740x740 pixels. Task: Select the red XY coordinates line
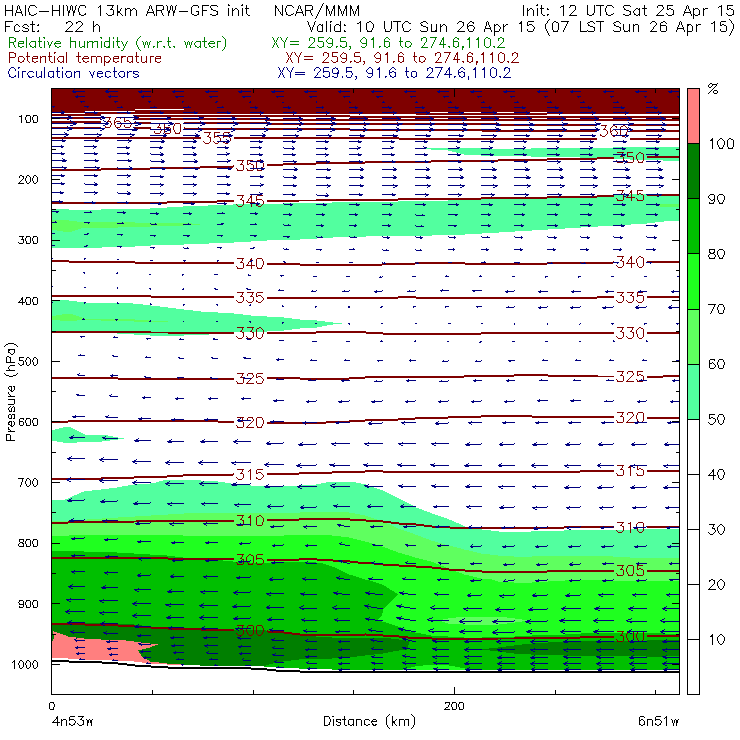(x=402, y=58)
